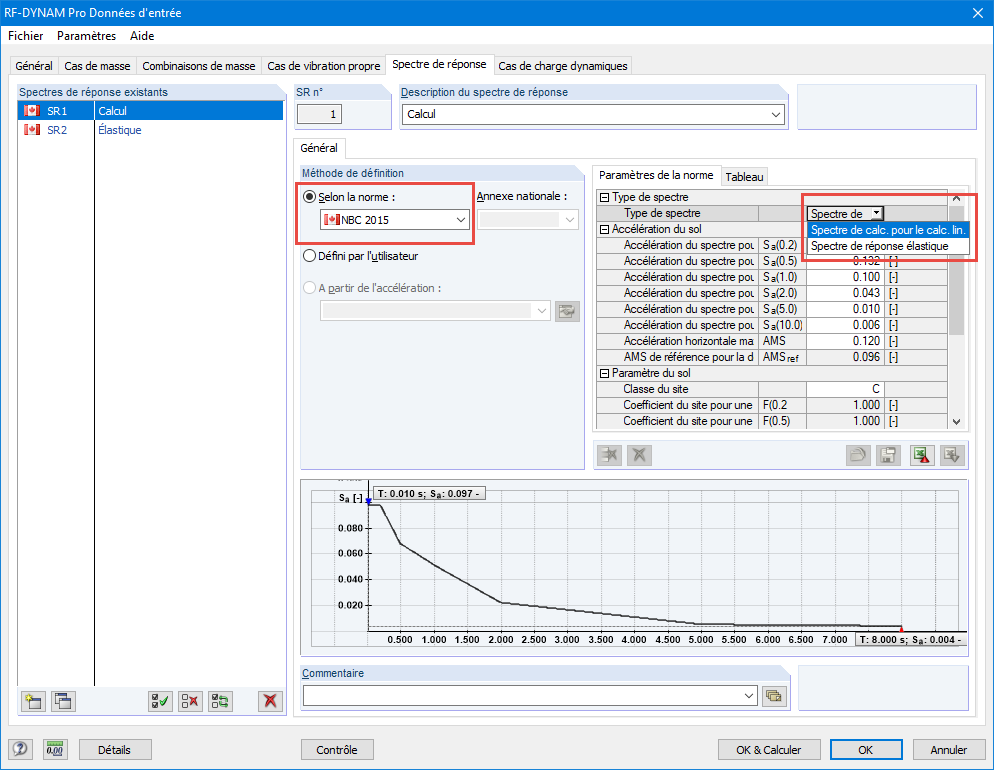The width and height of the screenshot is (994, 770).
Task: Click the Contrôle button
Action: pos(337,750)
